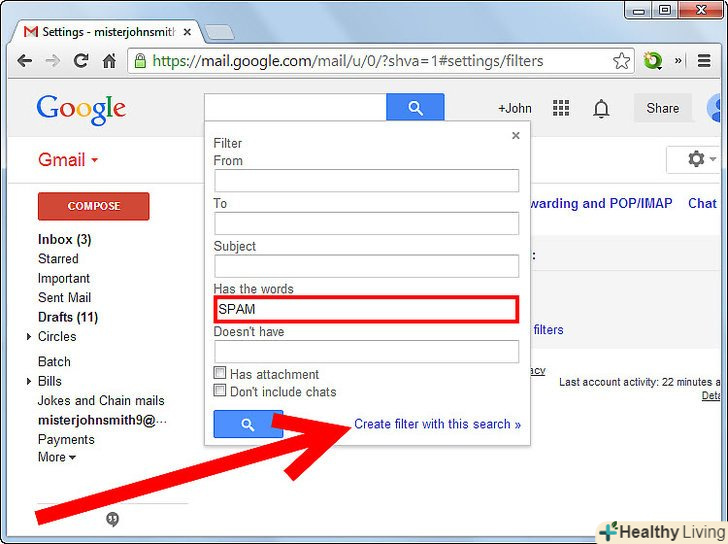Open the Gmail dropdown menu
The height and width of the screenshot is (544, 728).
[68, 160]
